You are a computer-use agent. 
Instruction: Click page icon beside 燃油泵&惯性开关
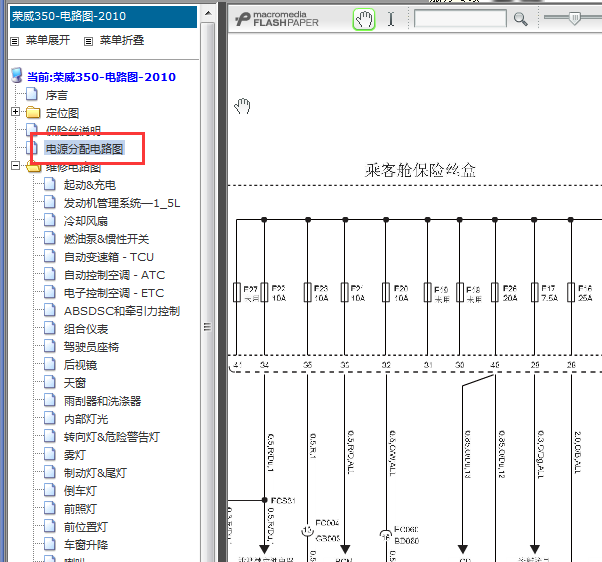50,238
